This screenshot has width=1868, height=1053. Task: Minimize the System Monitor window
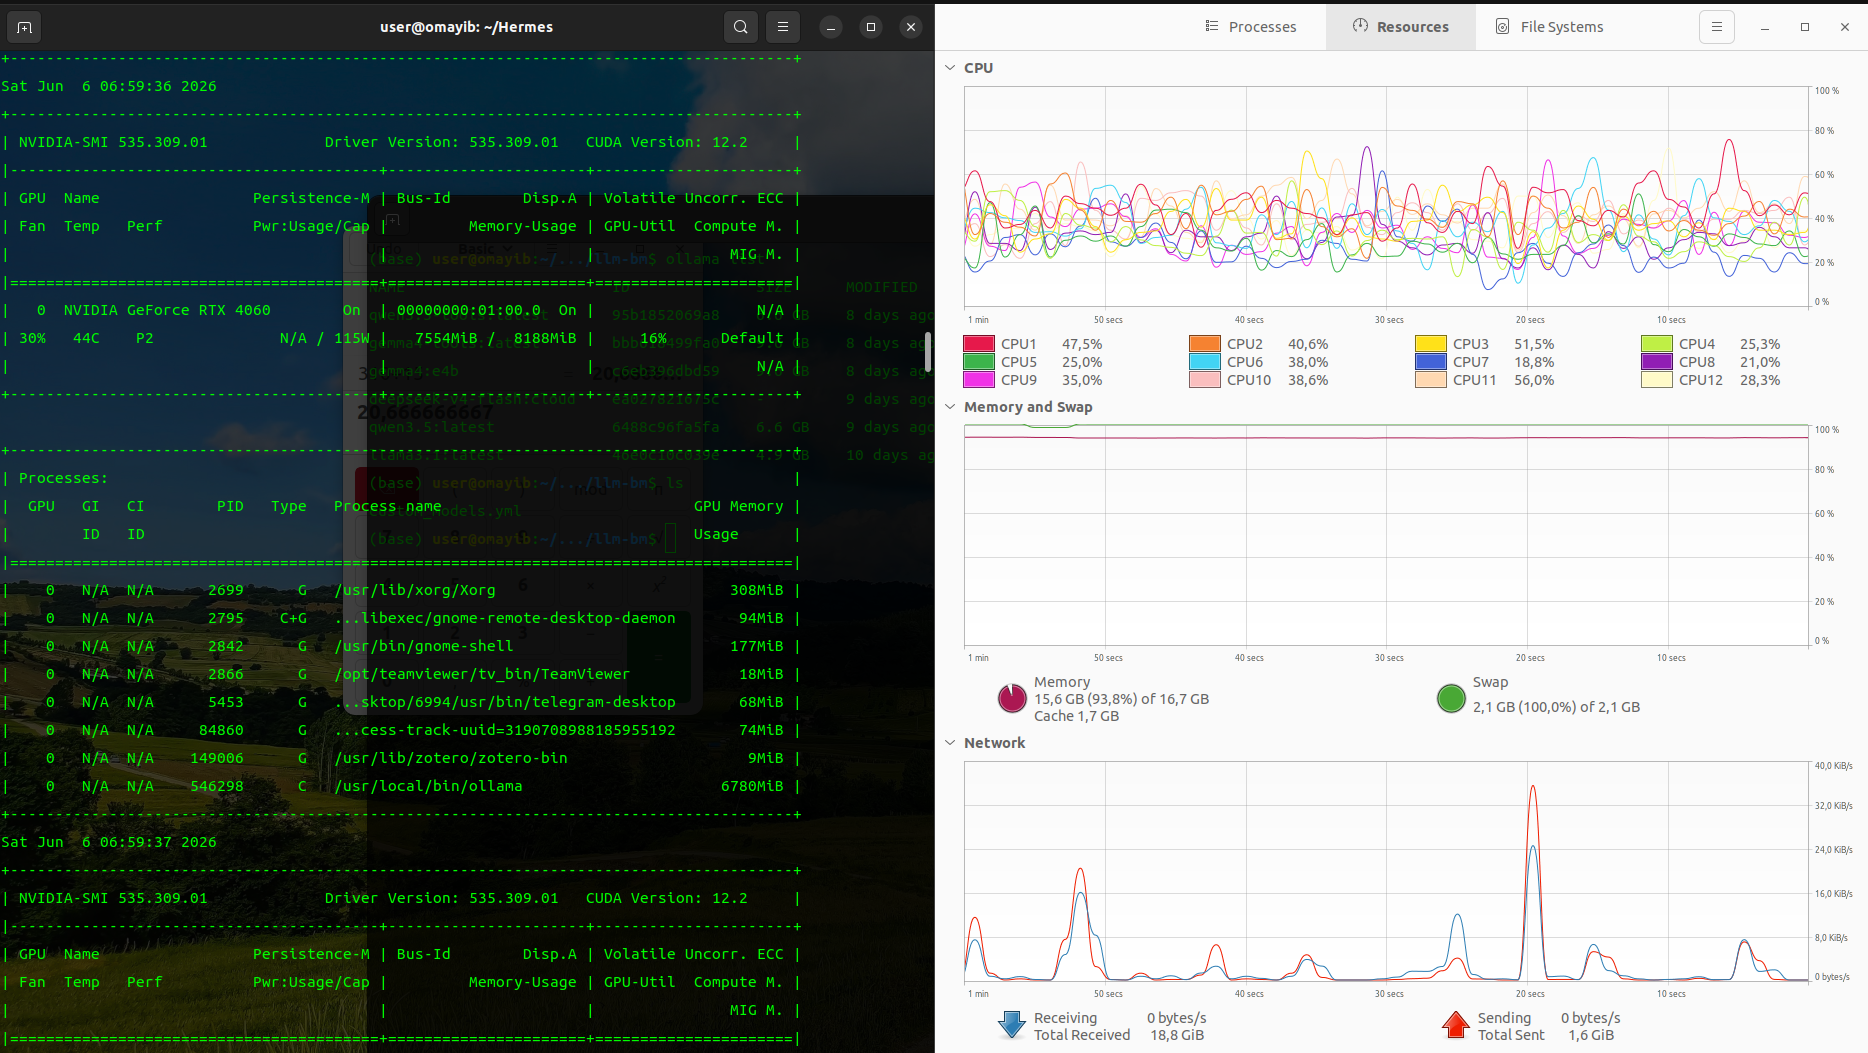point(1765,27)
